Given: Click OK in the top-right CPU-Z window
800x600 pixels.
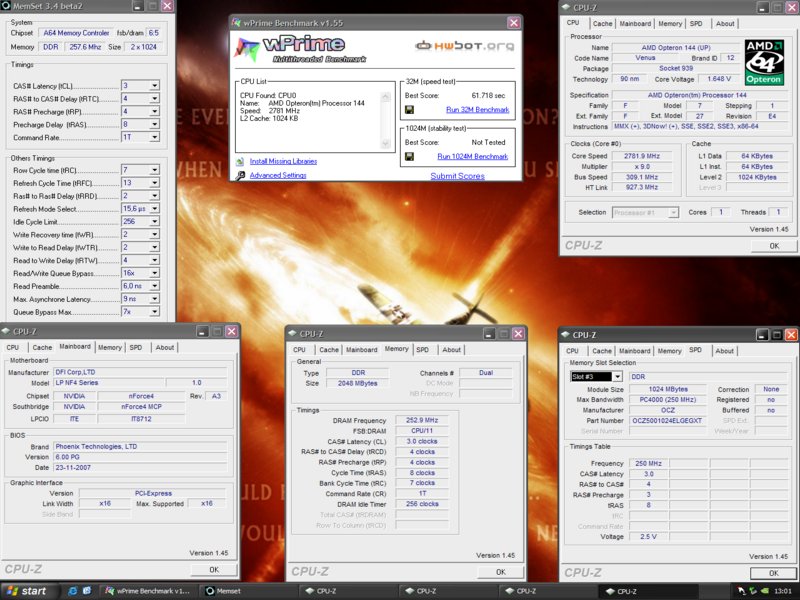Looking at the screenshot, I should [x=774, y=246].
